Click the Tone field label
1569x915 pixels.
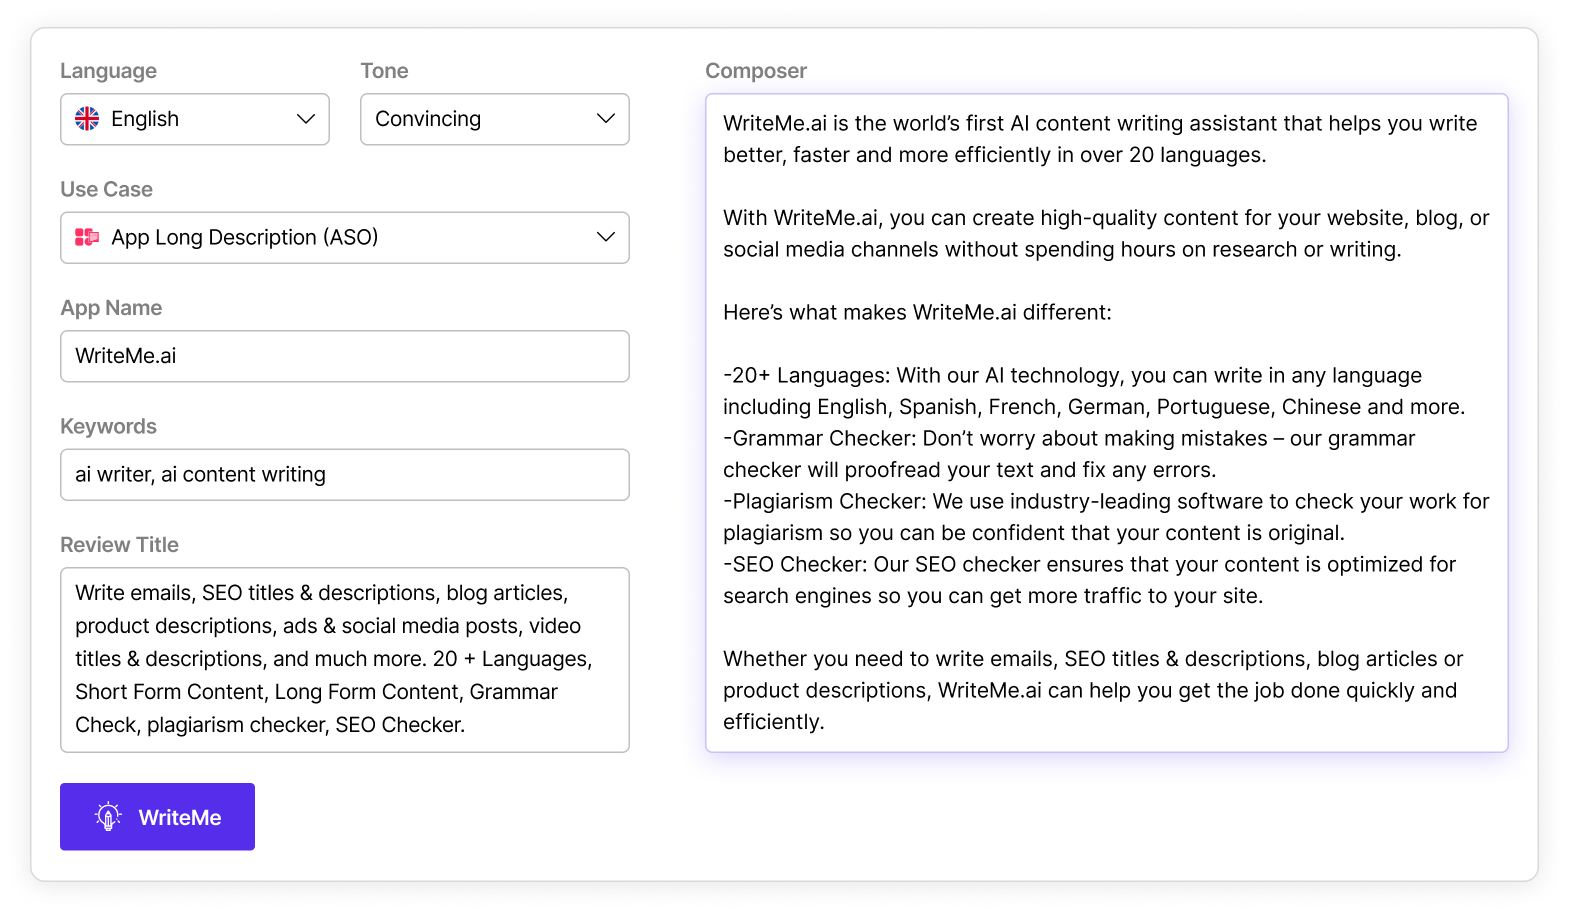384,71
